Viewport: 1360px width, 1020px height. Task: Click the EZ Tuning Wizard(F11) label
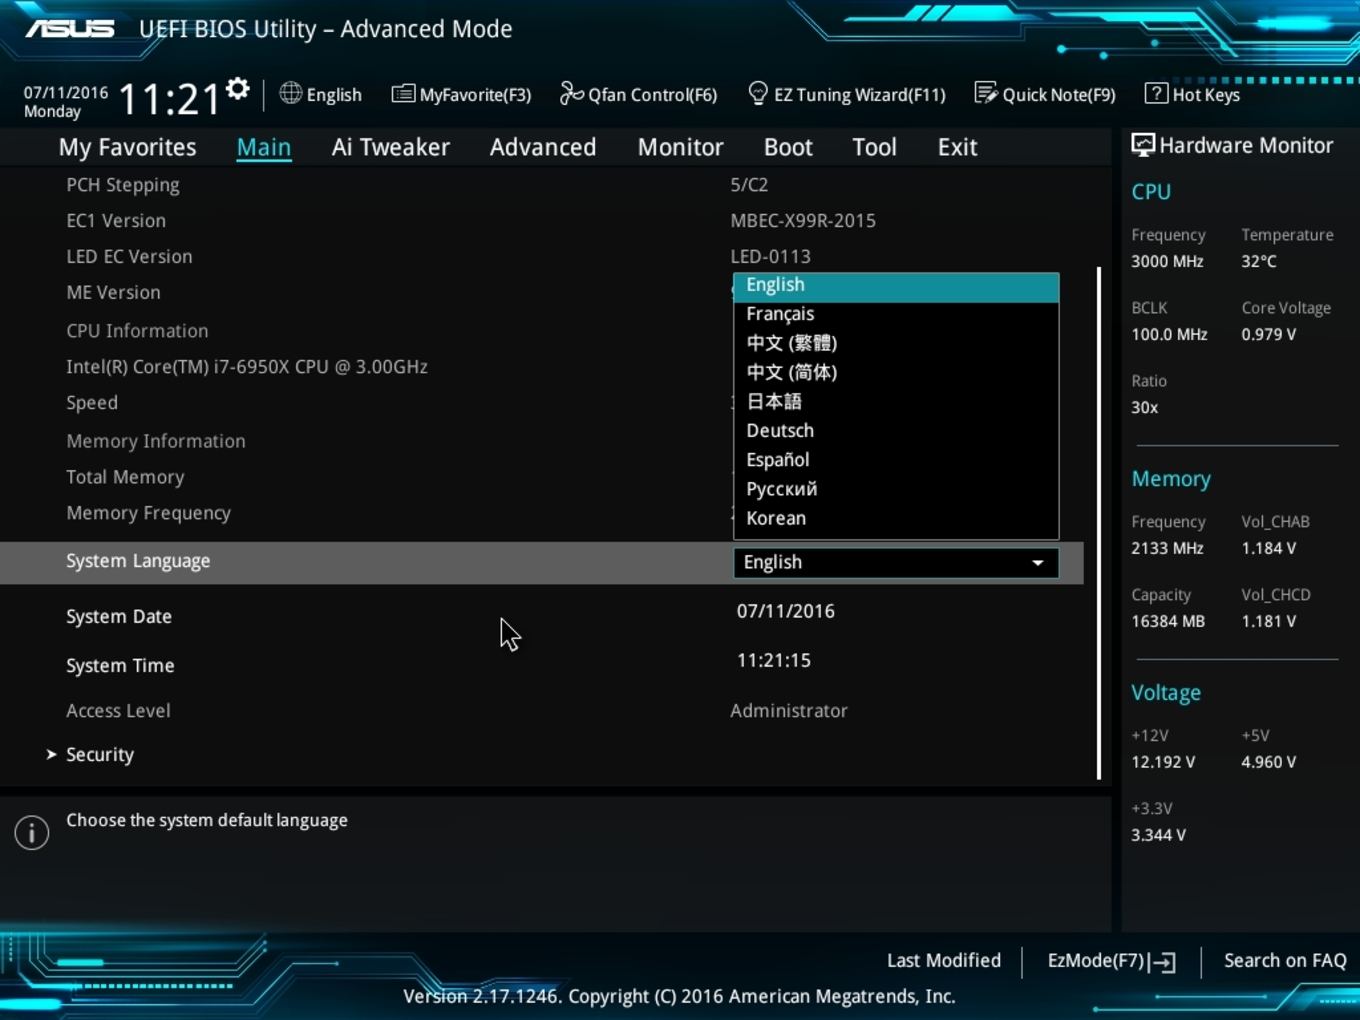pos(860,95)
